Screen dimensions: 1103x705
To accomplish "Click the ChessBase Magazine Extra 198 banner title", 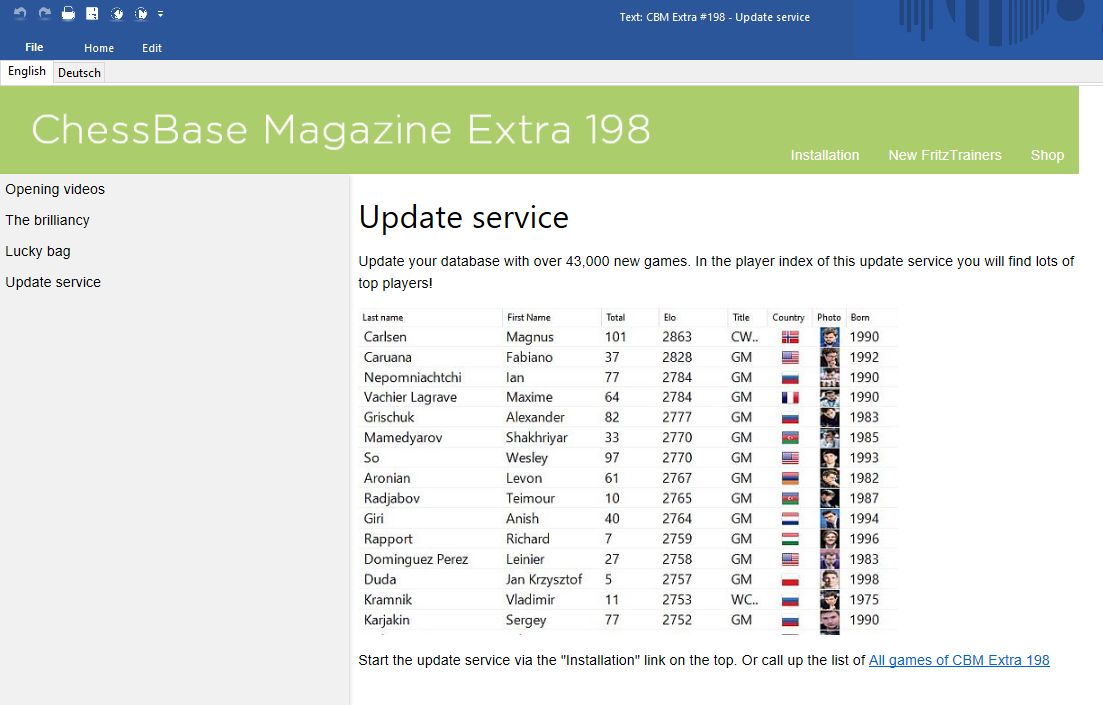I will click(x=341, y=130).
